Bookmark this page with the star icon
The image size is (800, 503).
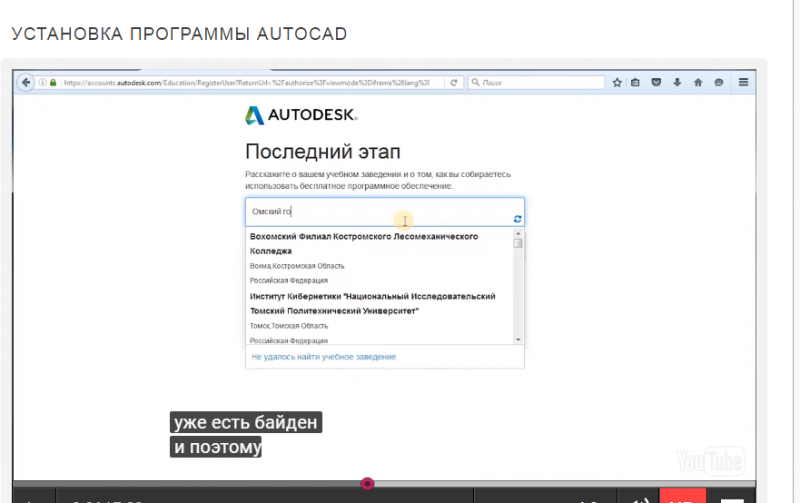[617, 82]
